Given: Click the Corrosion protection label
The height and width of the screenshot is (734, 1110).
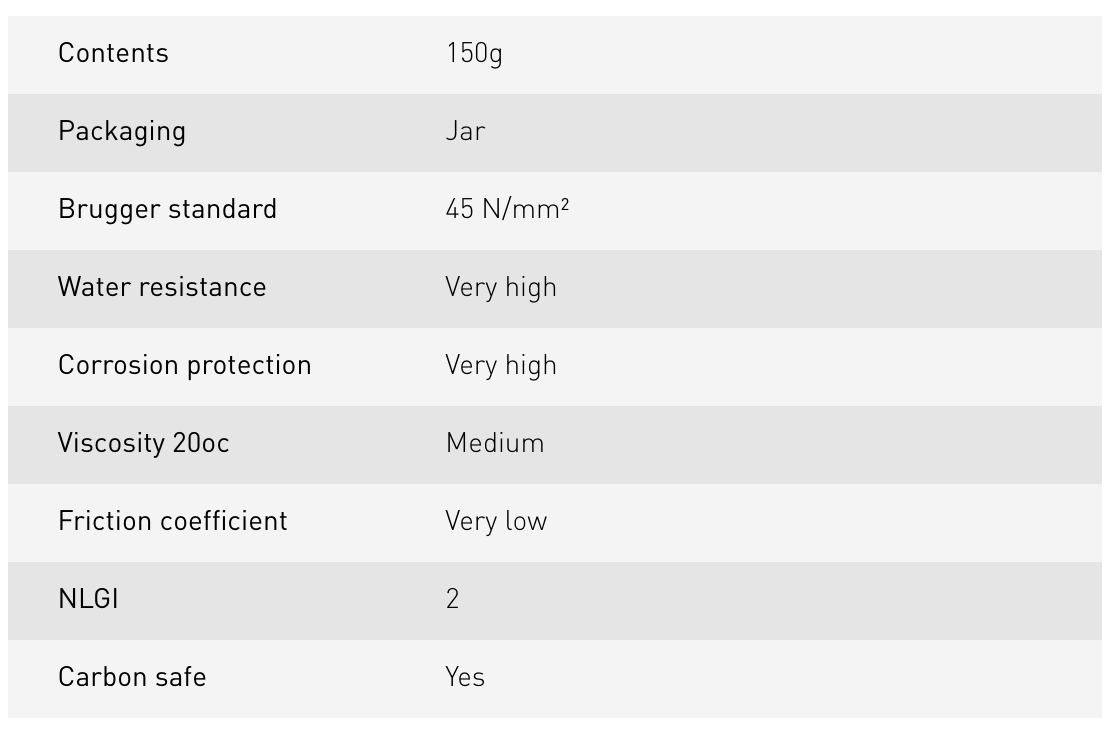Looking at the screenshot, I should point(184,365).
